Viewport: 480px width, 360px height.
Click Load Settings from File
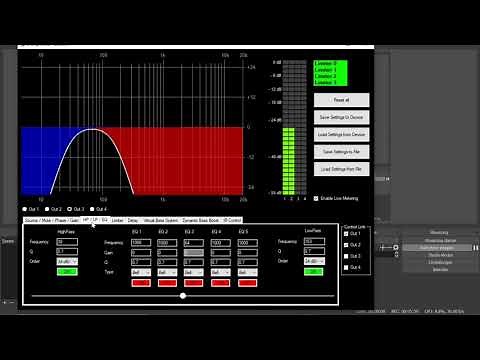tap(342, 169)
